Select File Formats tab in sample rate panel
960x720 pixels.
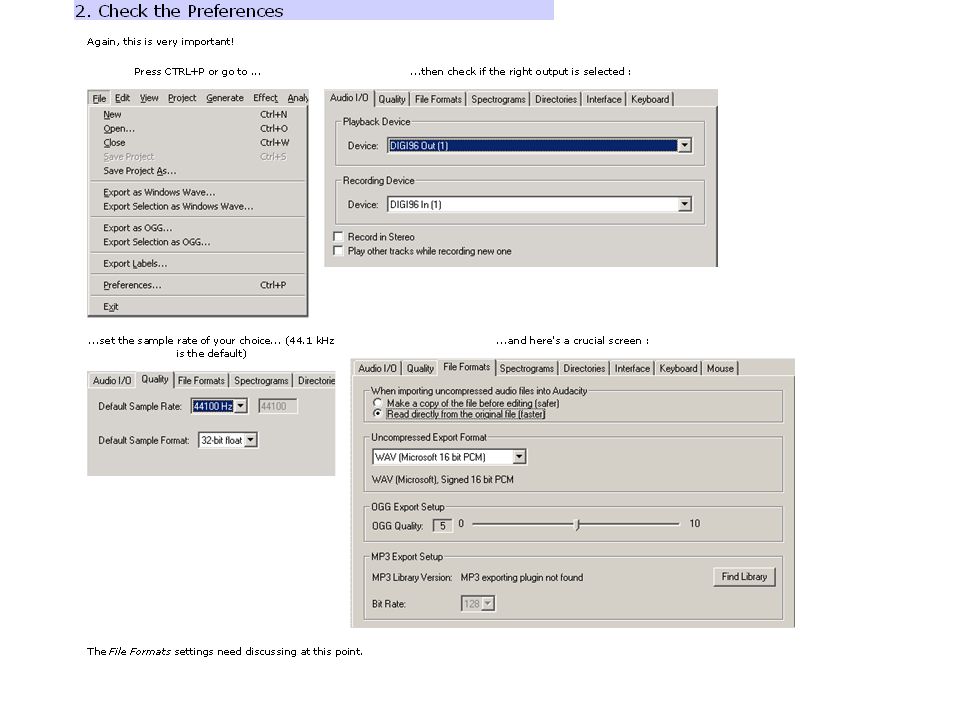click(201, 381)
